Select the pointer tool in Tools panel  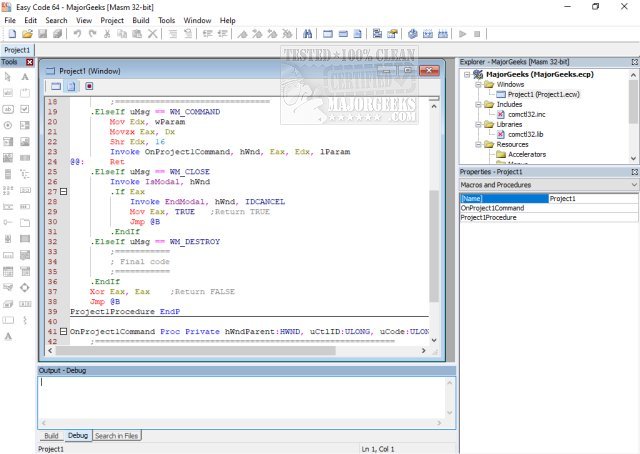(x=8, y=77)
